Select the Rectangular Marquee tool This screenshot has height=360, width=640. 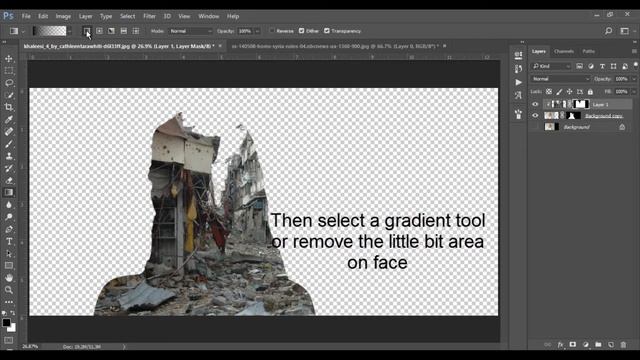[x=9, y=71]
